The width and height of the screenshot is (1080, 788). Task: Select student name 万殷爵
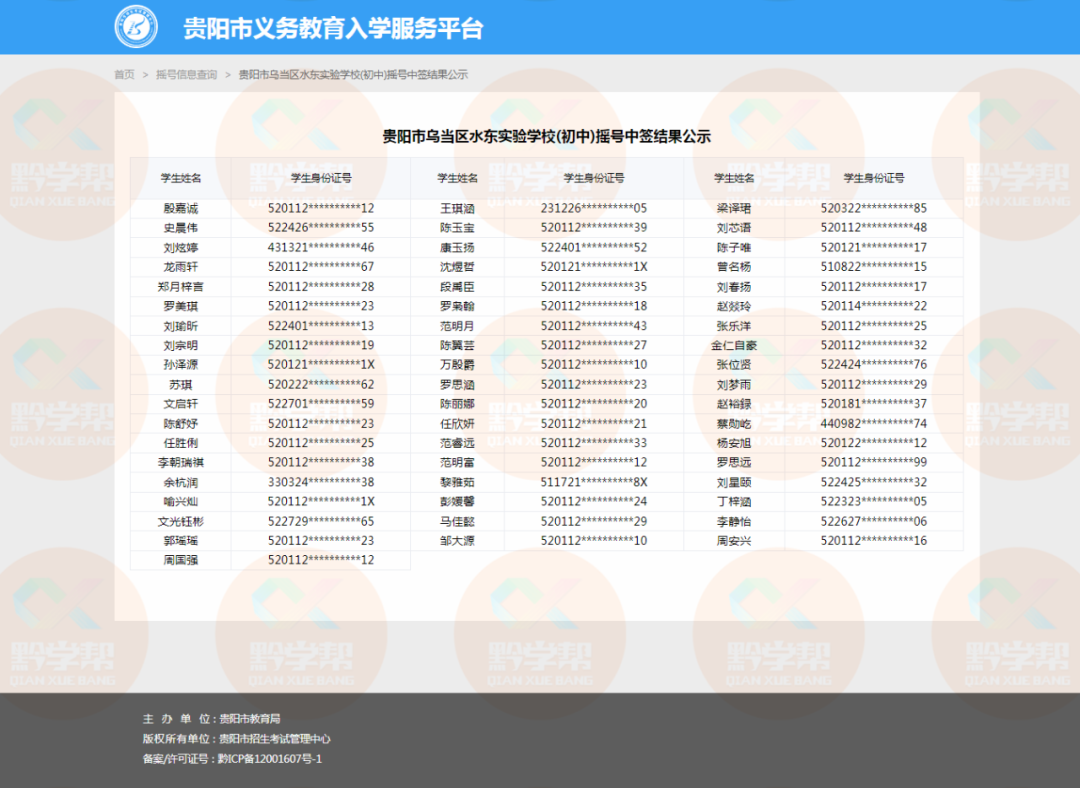(x=457, y=364)
